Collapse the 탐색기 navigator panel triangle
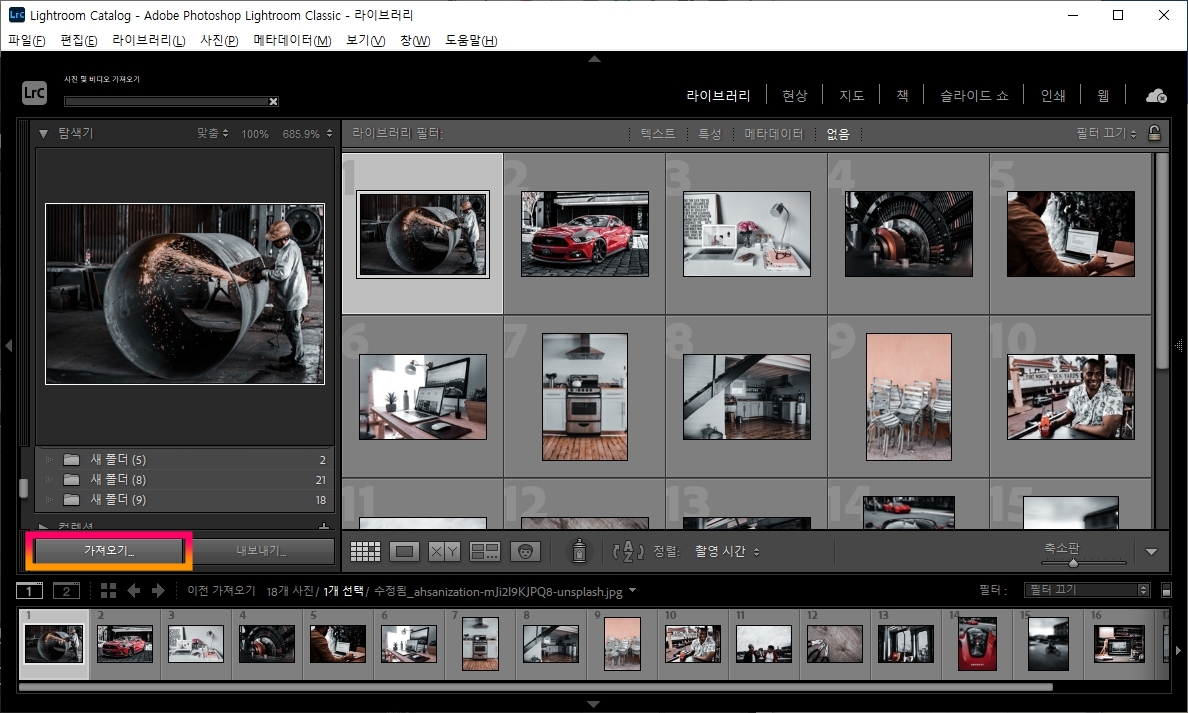1188x713 pixels. pos(43,134)
